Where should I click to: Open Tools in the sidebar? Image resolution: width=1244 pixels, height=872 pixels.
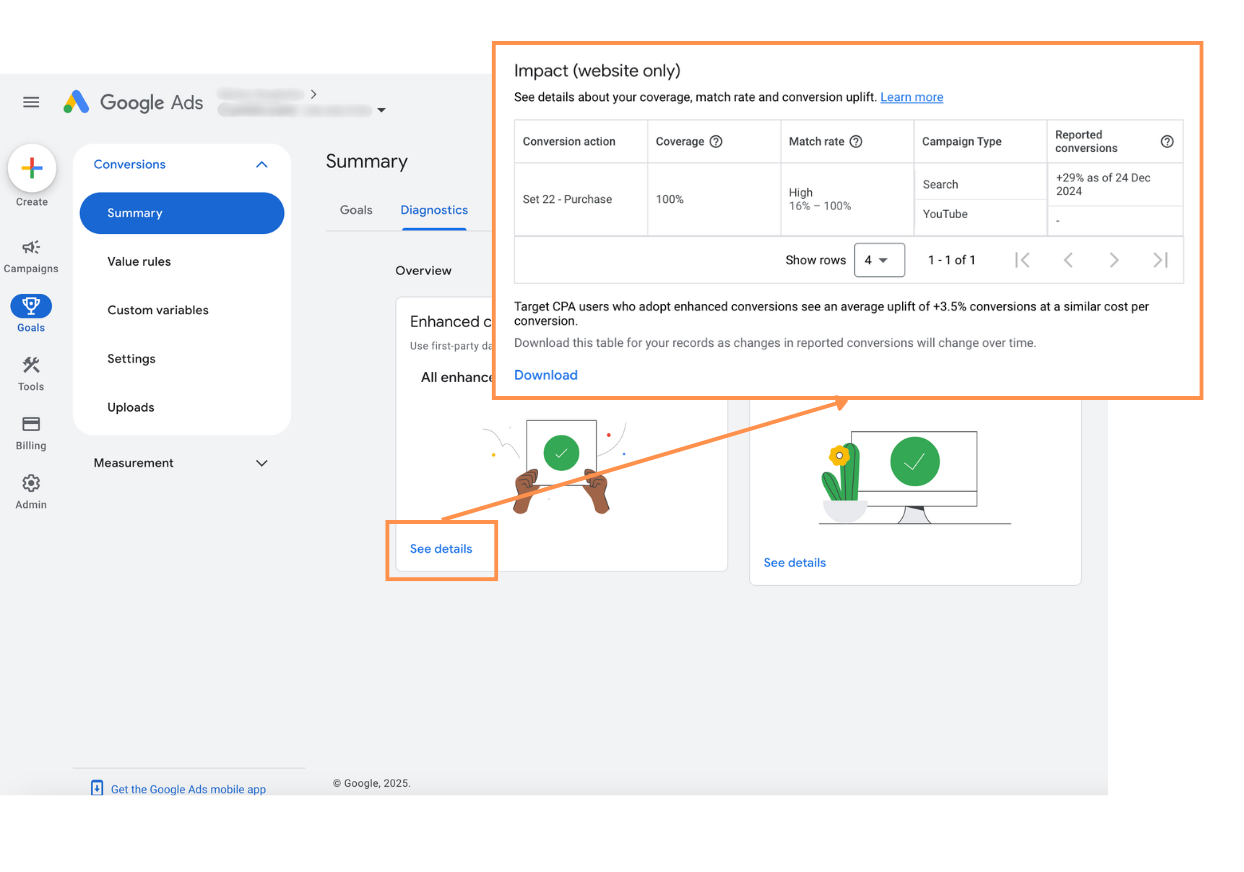pyautogui.click(x=31, y=374)
